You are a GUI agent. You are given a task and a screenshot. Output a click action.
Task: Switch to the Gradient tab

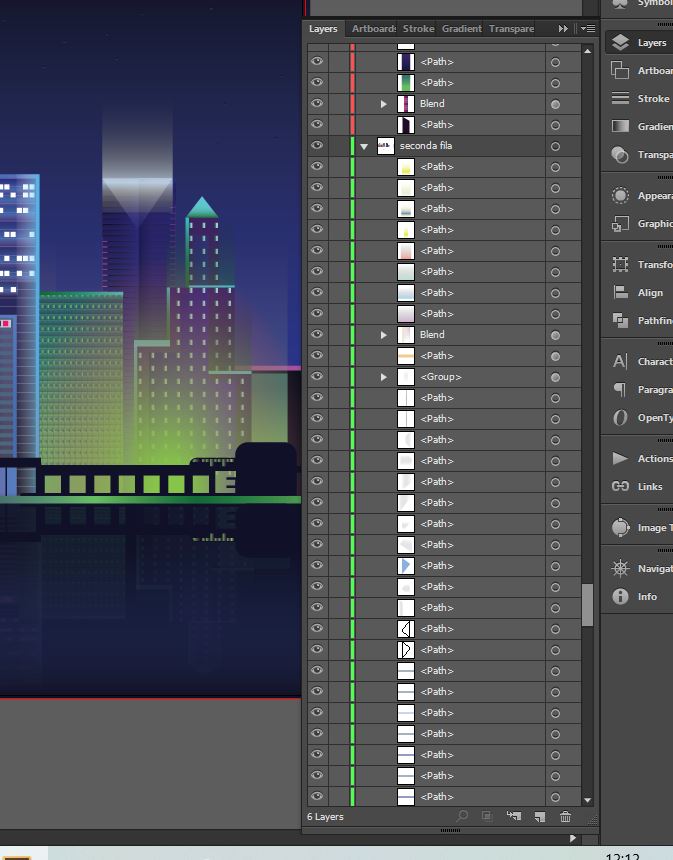coord(461,29)
